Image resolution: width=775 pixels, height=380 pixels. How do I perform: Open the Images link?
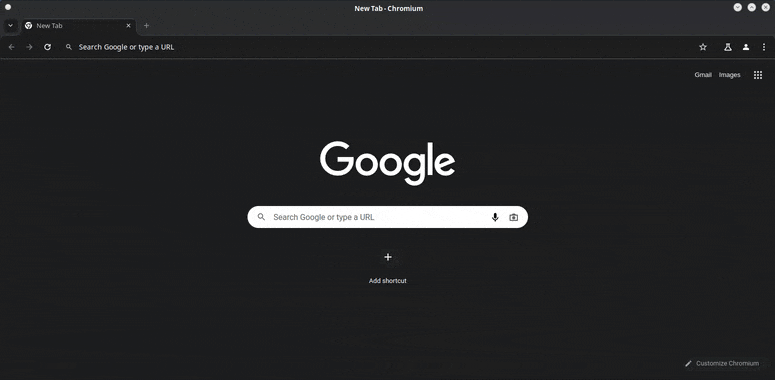pyautogui.click(x=730, y=75)
